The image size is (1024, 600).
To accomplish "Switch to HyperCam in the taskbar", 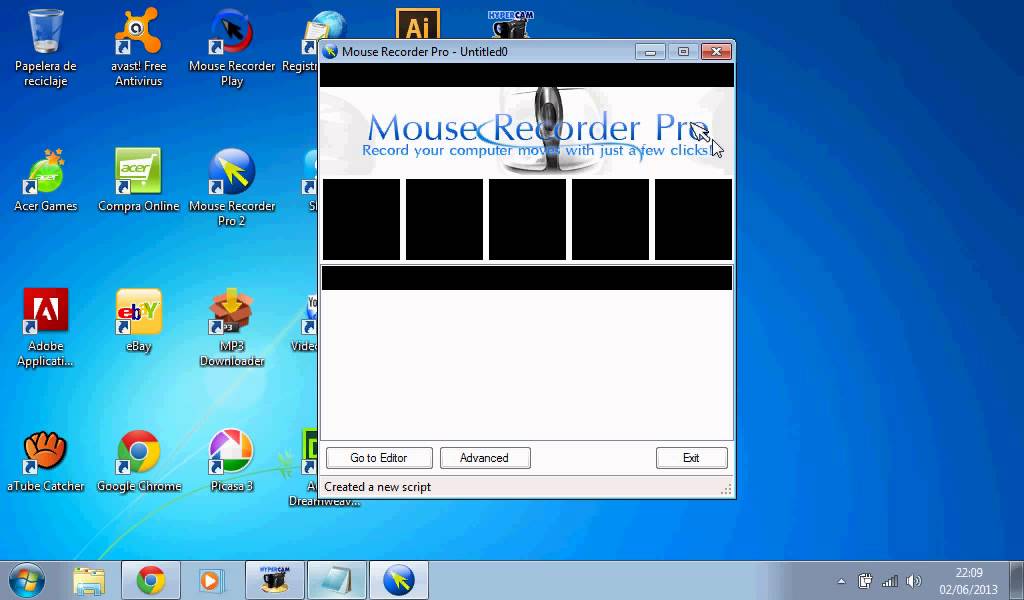I will coord(275,580).
